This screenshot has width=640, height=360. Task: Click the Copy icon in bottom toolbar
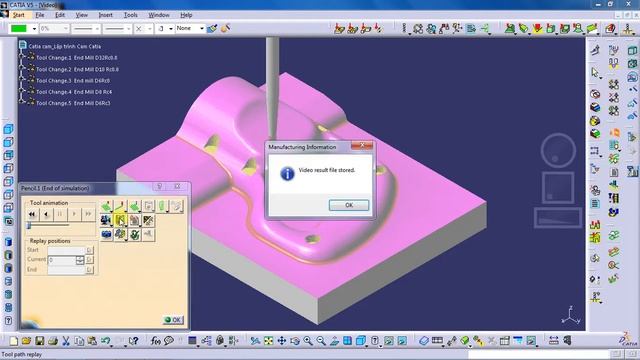point(79,341)
